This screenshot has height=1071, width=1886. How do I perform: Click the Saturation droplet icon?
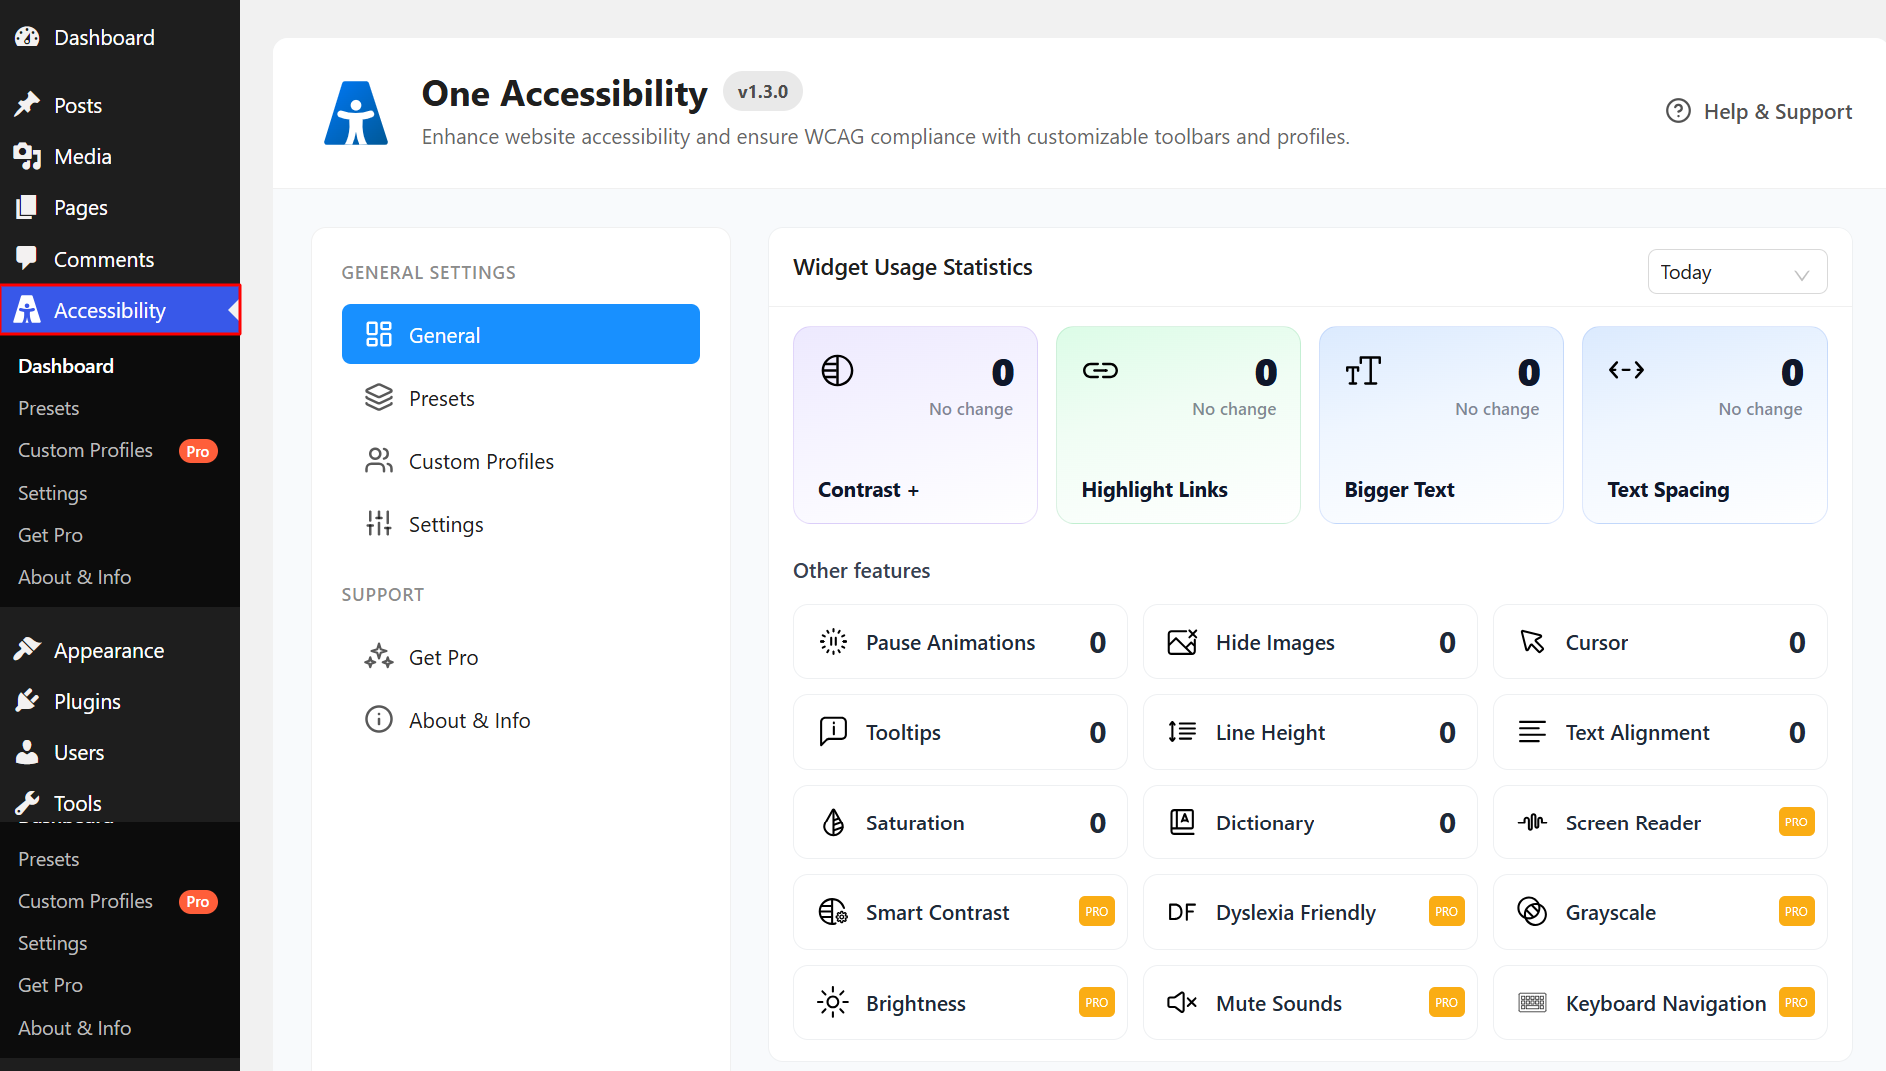833,822
